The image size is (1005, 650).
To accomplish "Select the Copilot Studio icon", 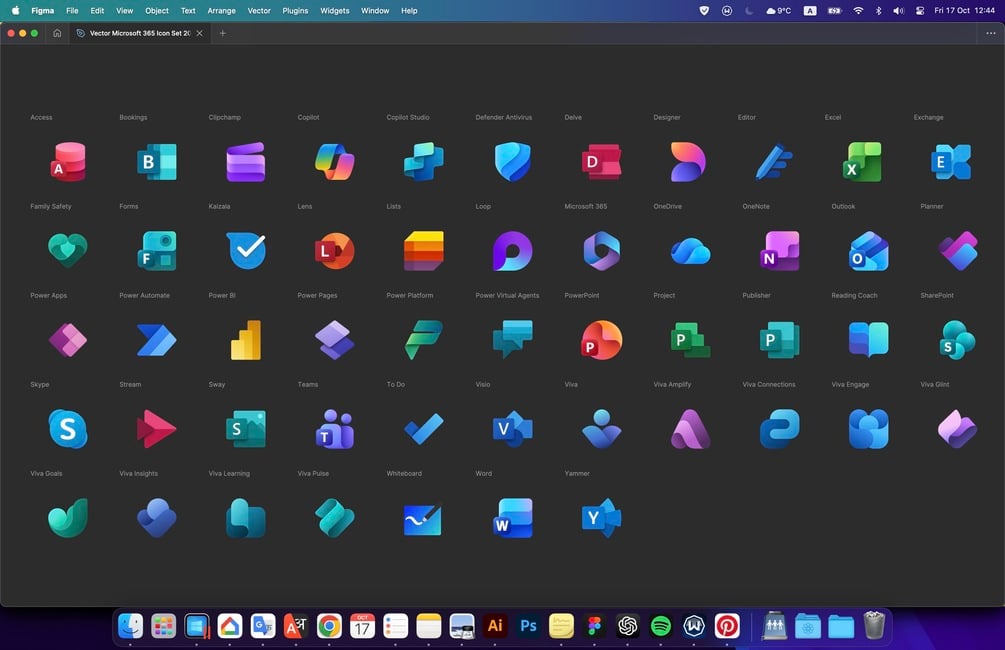I will click(x=424, y=162).
